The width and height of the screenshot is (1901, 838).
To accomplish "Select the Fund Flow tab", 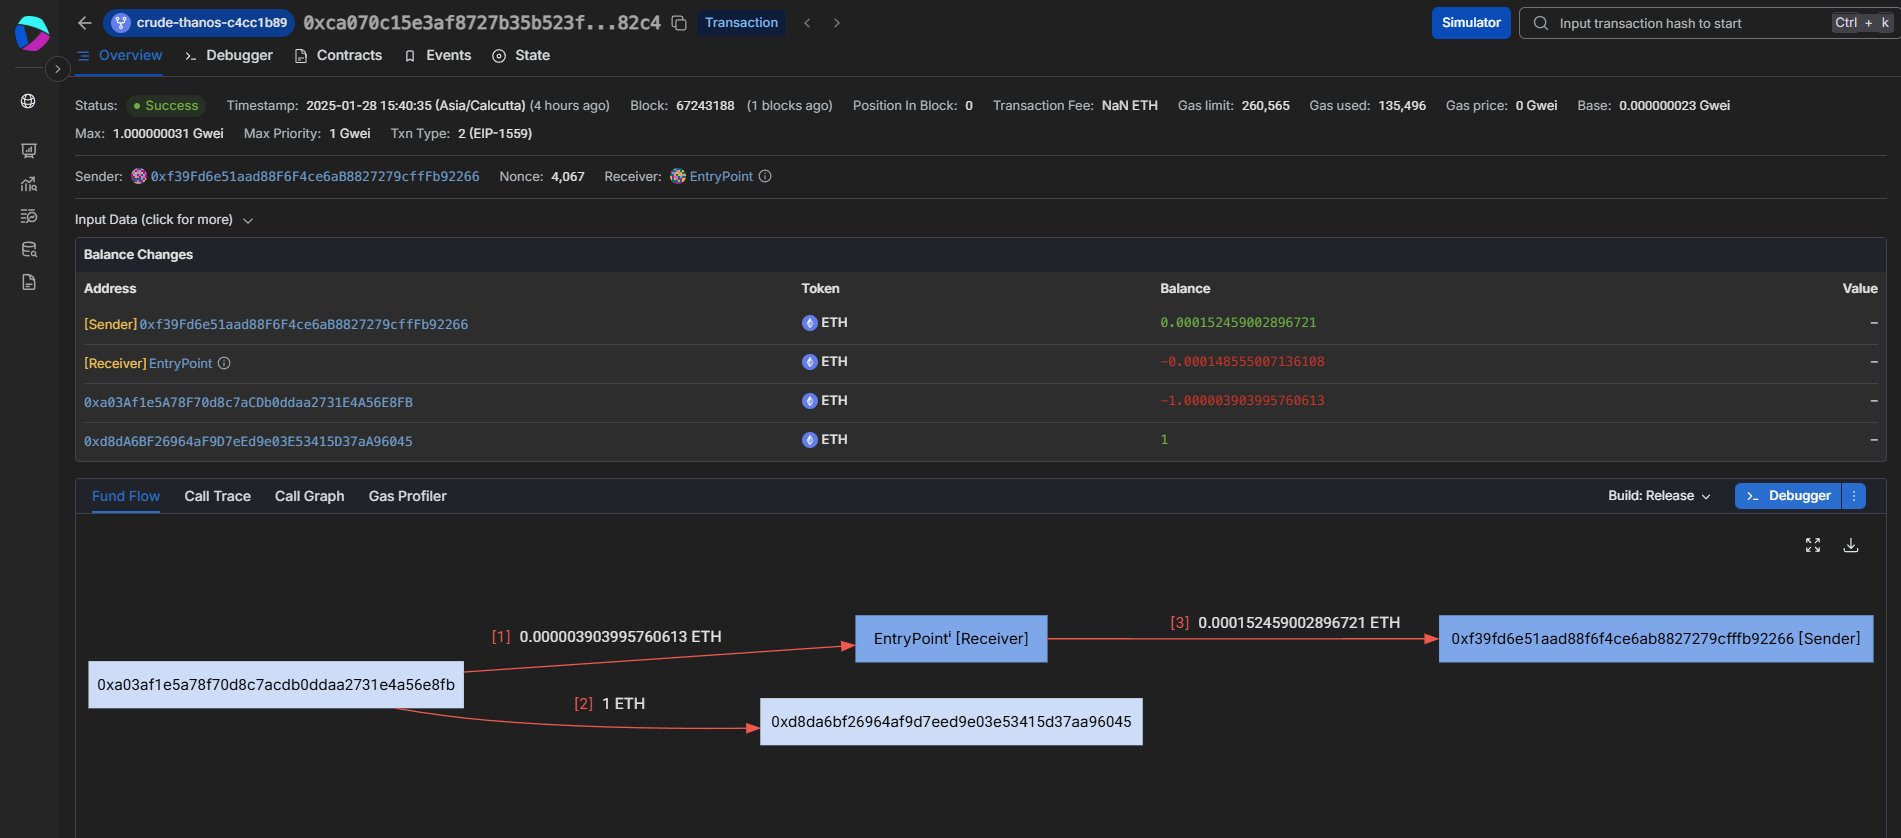I will coord(126,496).
